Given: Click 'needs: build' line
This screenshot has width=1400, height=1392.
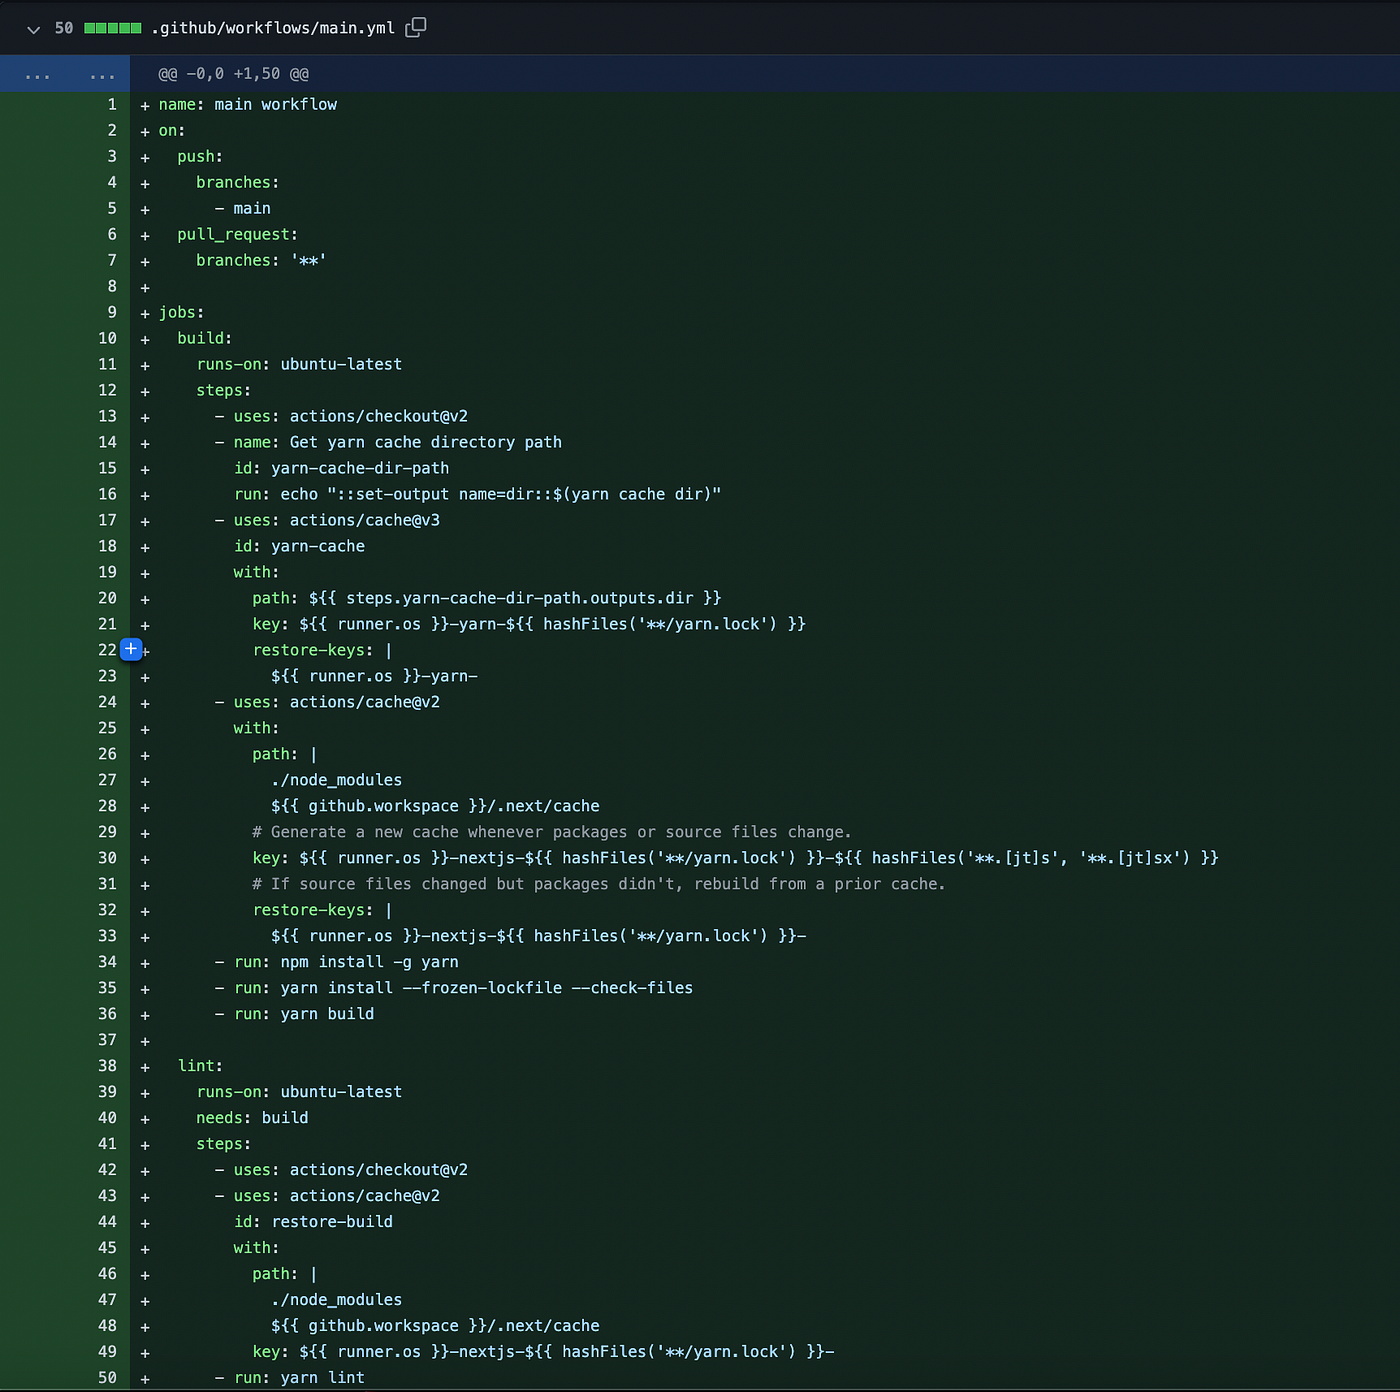Looking at the screenshot, I should (x=252, y=1118).
